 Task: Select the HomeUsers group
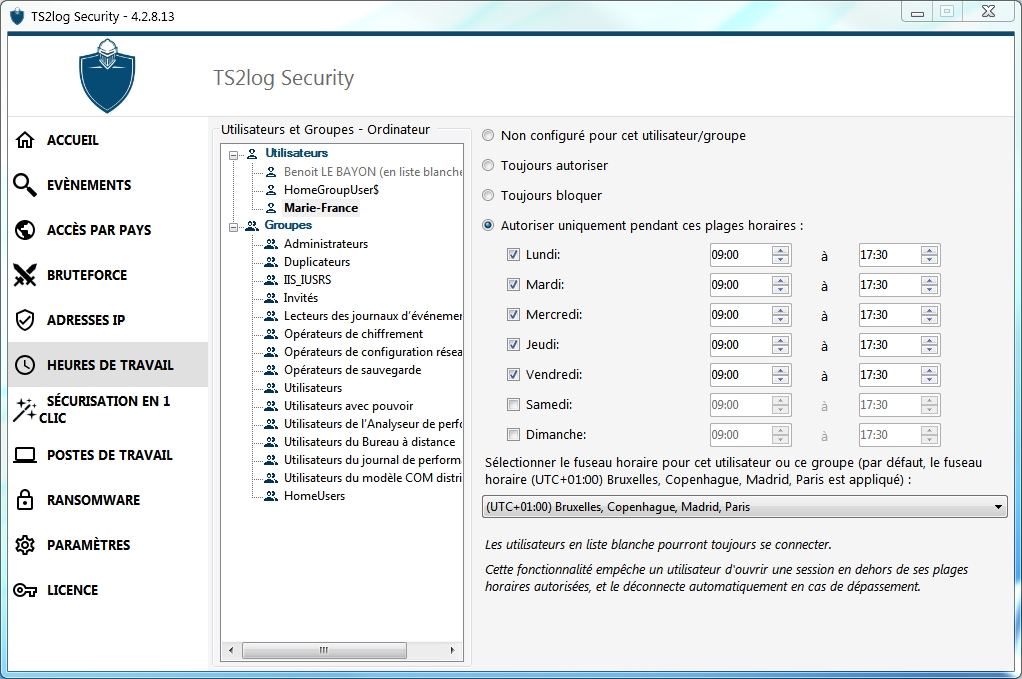(314, 496)
